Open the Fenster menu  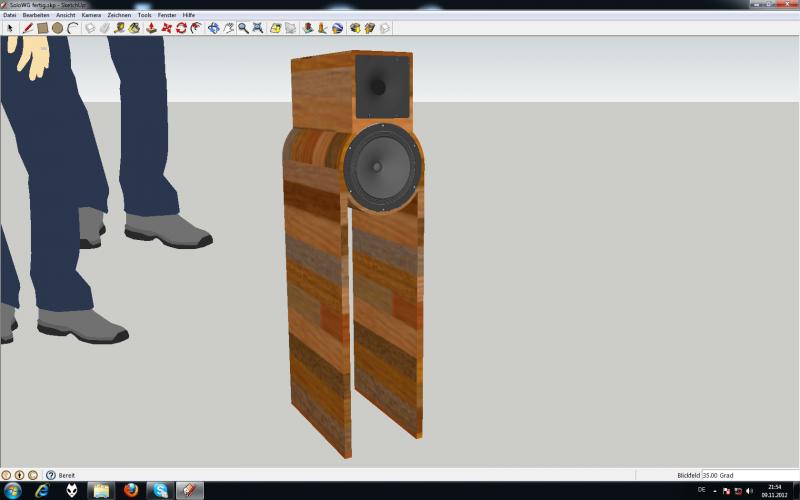[x=167, y=16]
